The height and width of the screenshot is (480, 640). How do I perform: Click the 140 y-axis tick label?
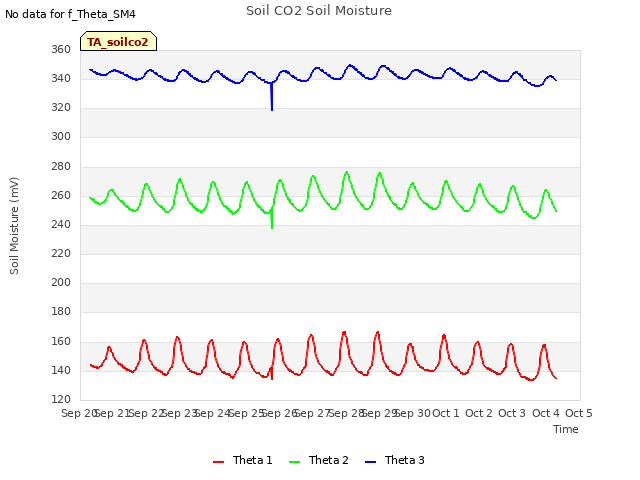coord(61,371)
